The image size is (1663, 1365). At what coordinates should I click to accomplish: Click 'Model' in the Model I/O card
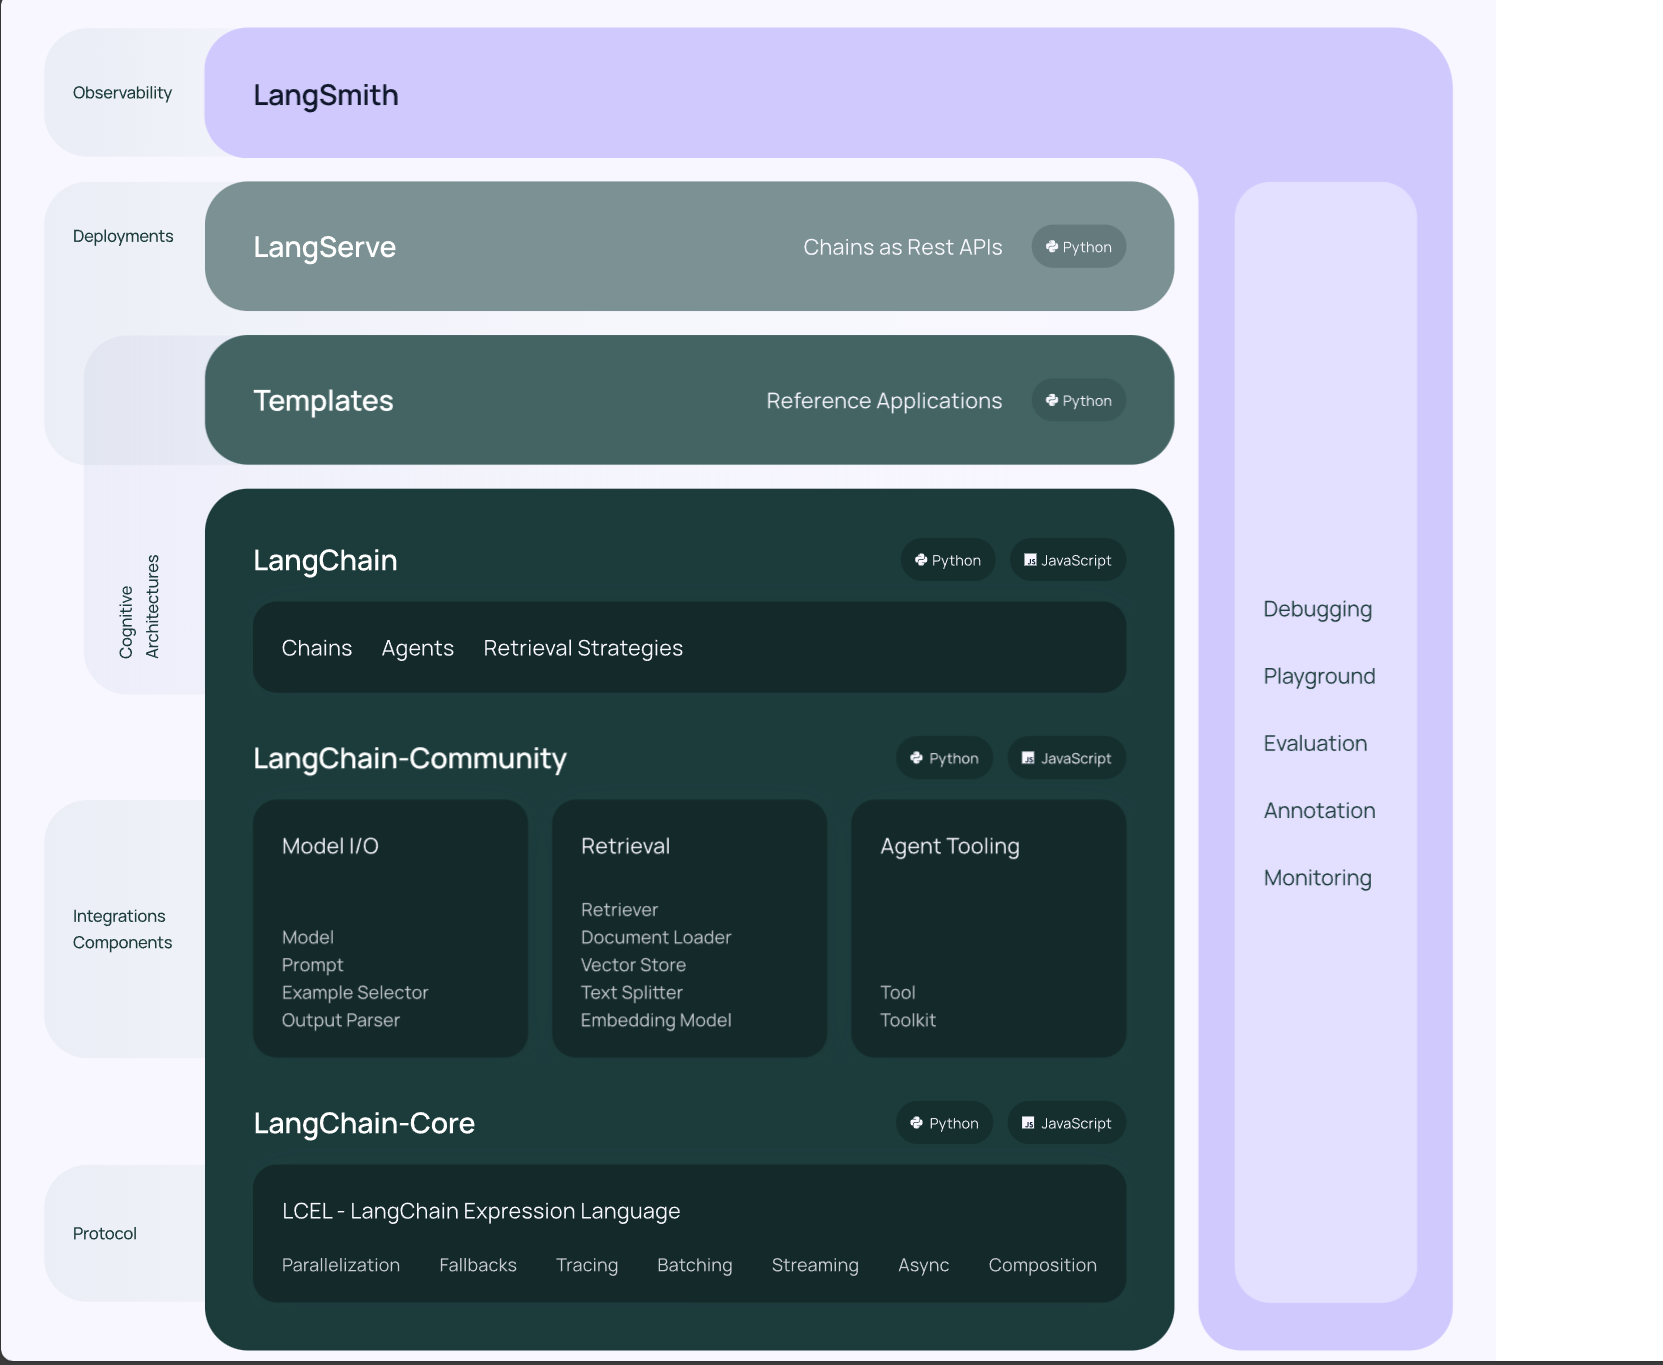pyautogui.click(x=308, y=937)
